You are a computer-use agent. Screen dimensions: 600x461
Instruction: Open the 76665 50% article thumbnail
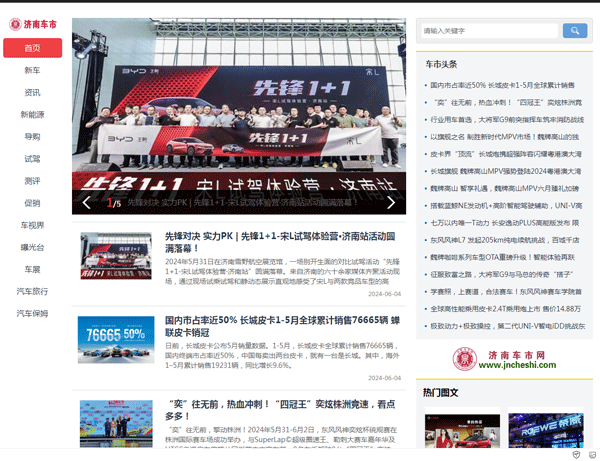[116, 339]
